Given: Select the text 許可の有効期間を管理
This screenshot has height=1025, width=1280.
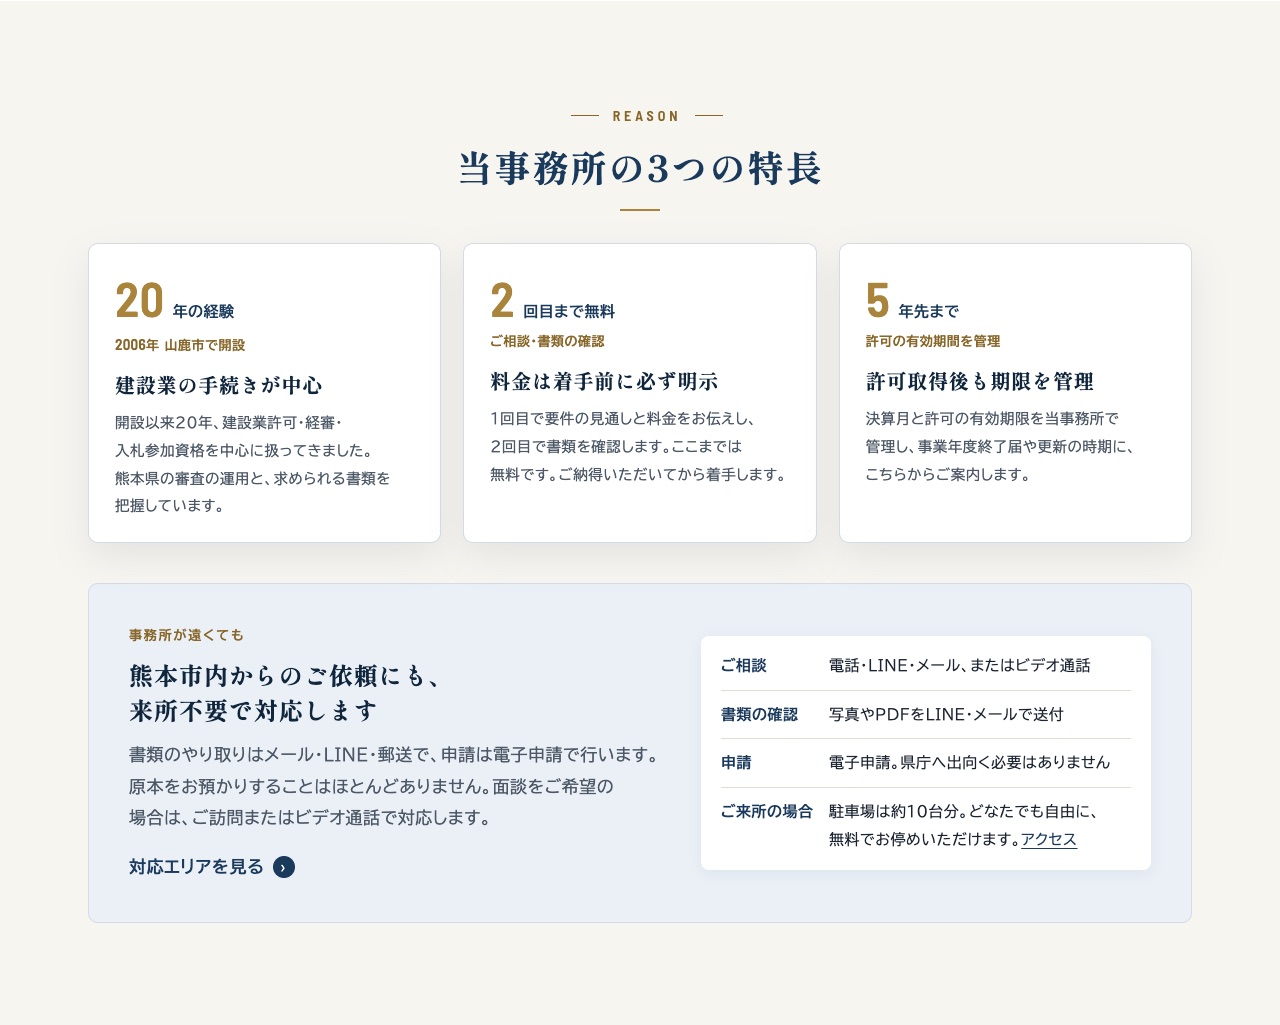Looking at the screenshot, I should [x=933, y=341].
